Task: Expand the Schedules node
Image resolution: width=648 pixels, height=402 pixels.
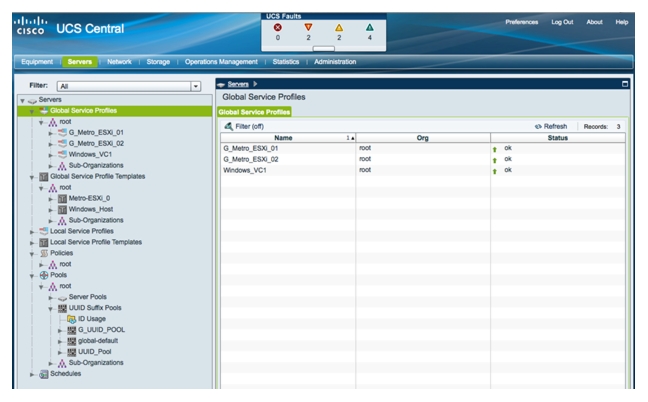Action: (32, 374)
